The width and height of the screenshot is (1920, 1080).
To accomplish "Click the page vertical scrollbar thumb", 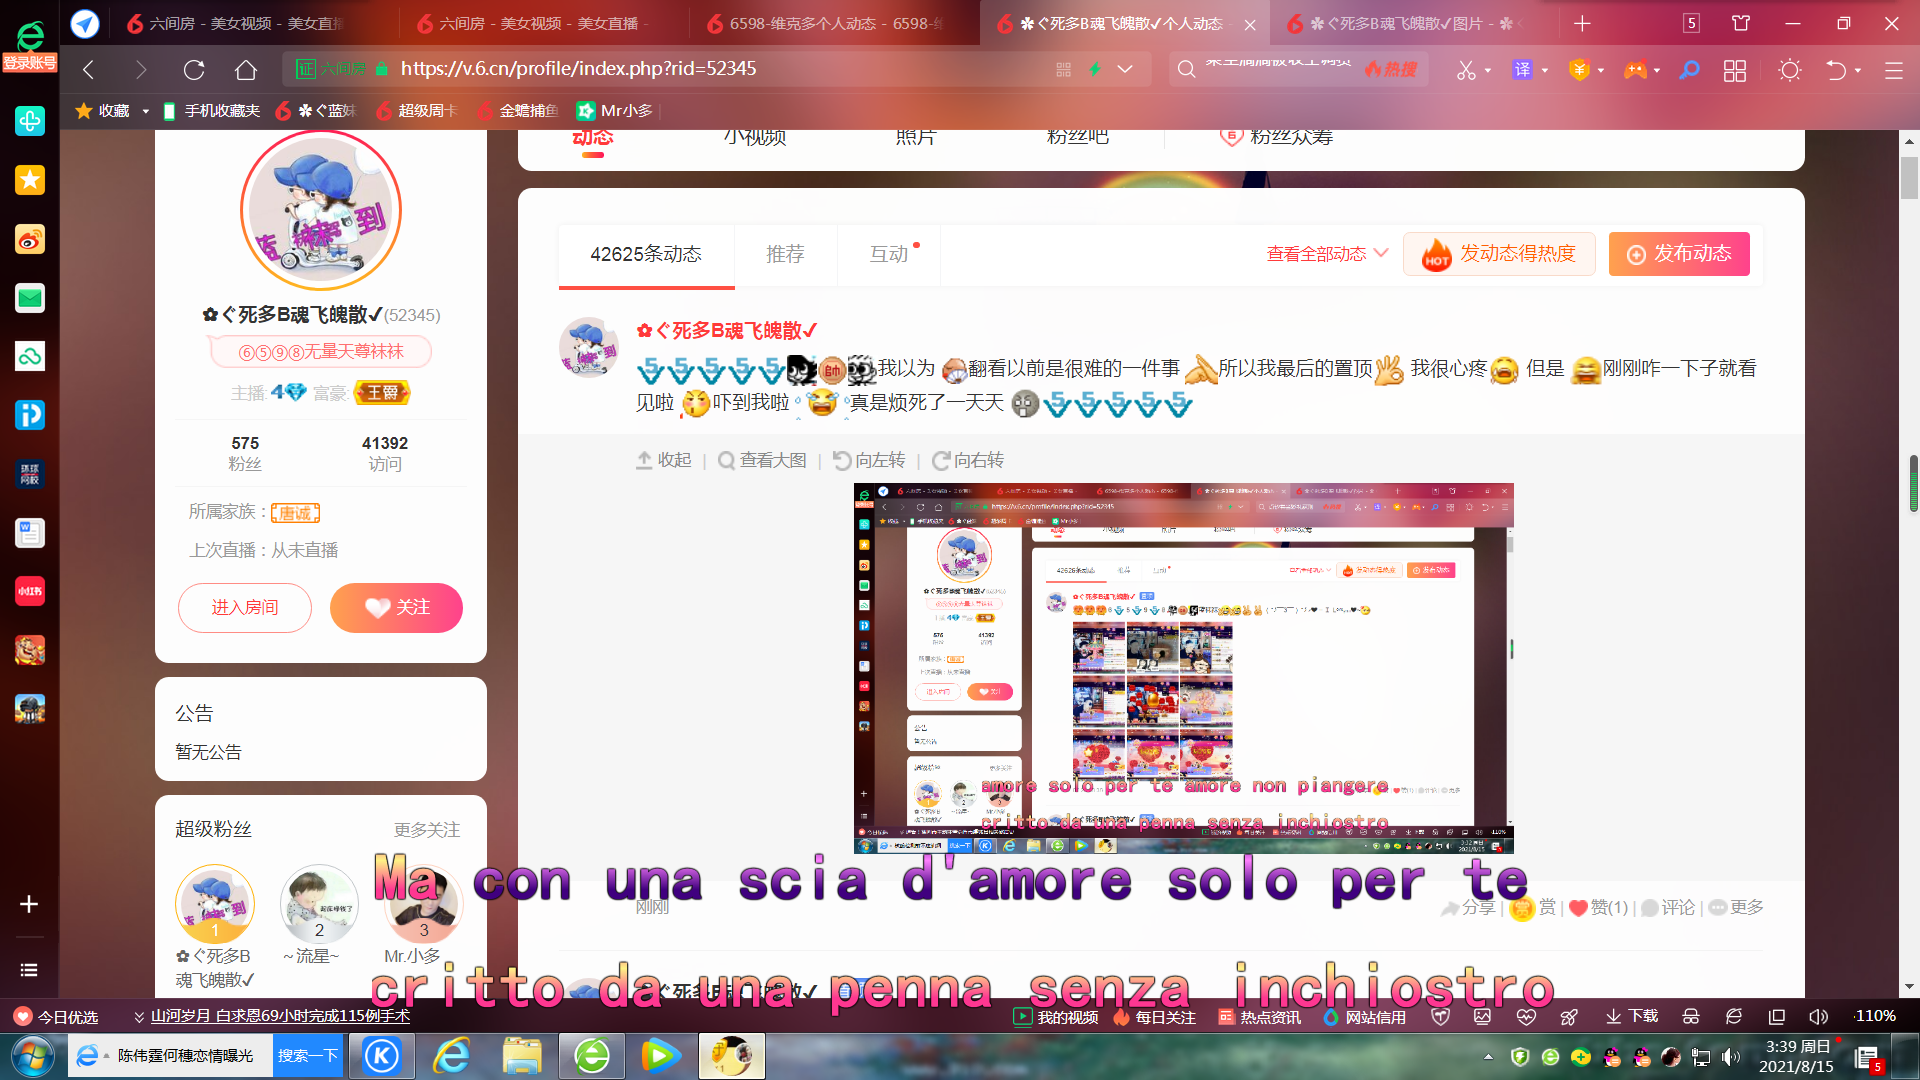I will 1910,178.
